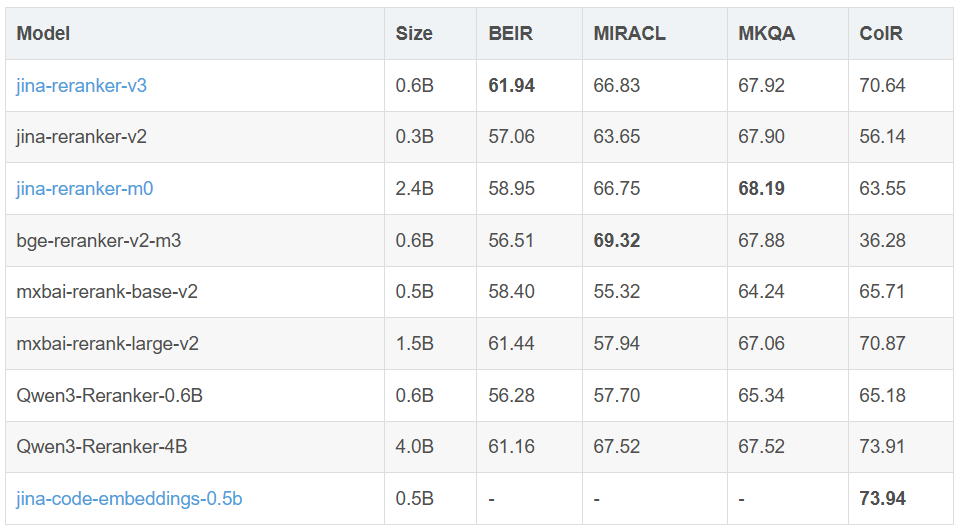The image size is (956, 528).
Task: Select the MKQA column header
Action: point(766,34)
